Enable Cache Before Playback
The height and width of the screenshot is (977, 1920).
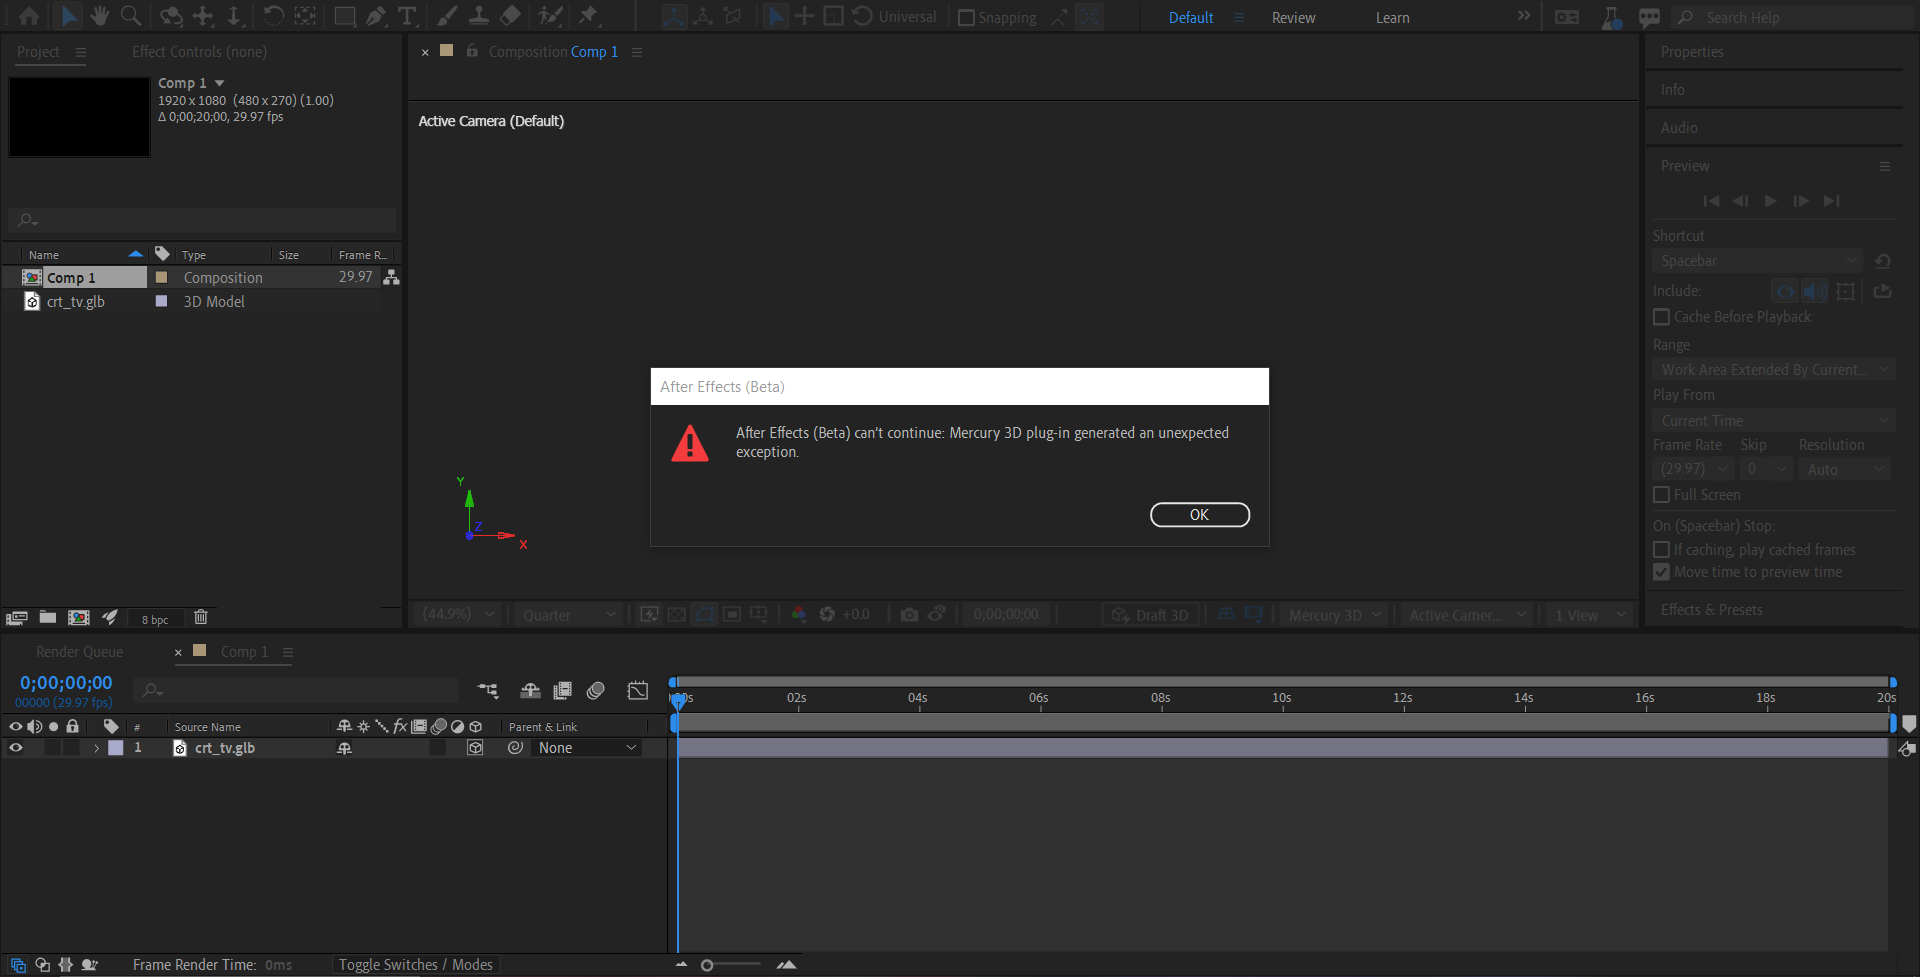click(1662, 317)
